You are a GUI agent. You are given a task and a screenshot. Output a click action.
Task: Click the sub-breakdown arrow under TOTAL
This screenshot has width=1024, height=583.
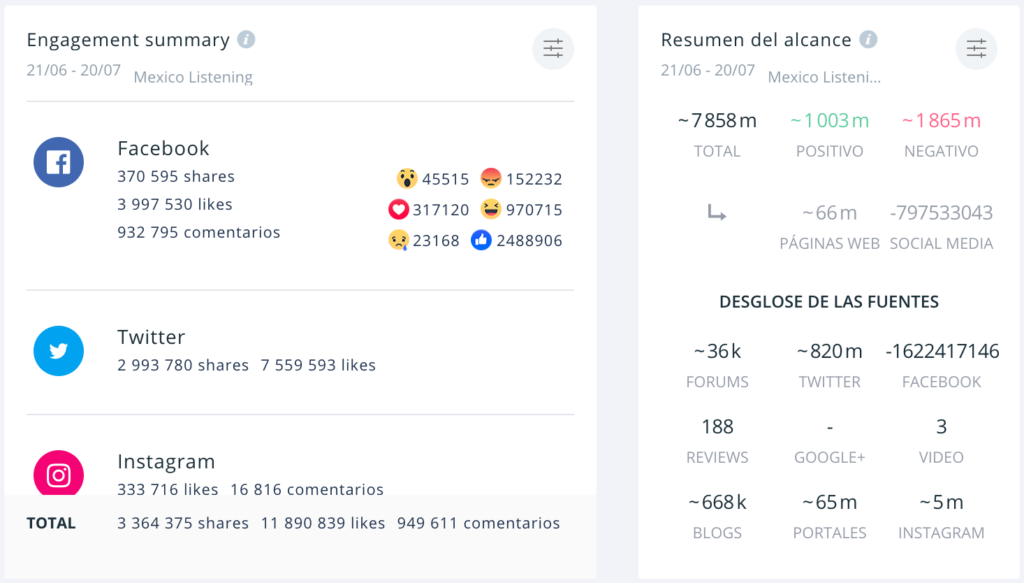(716, 212)
